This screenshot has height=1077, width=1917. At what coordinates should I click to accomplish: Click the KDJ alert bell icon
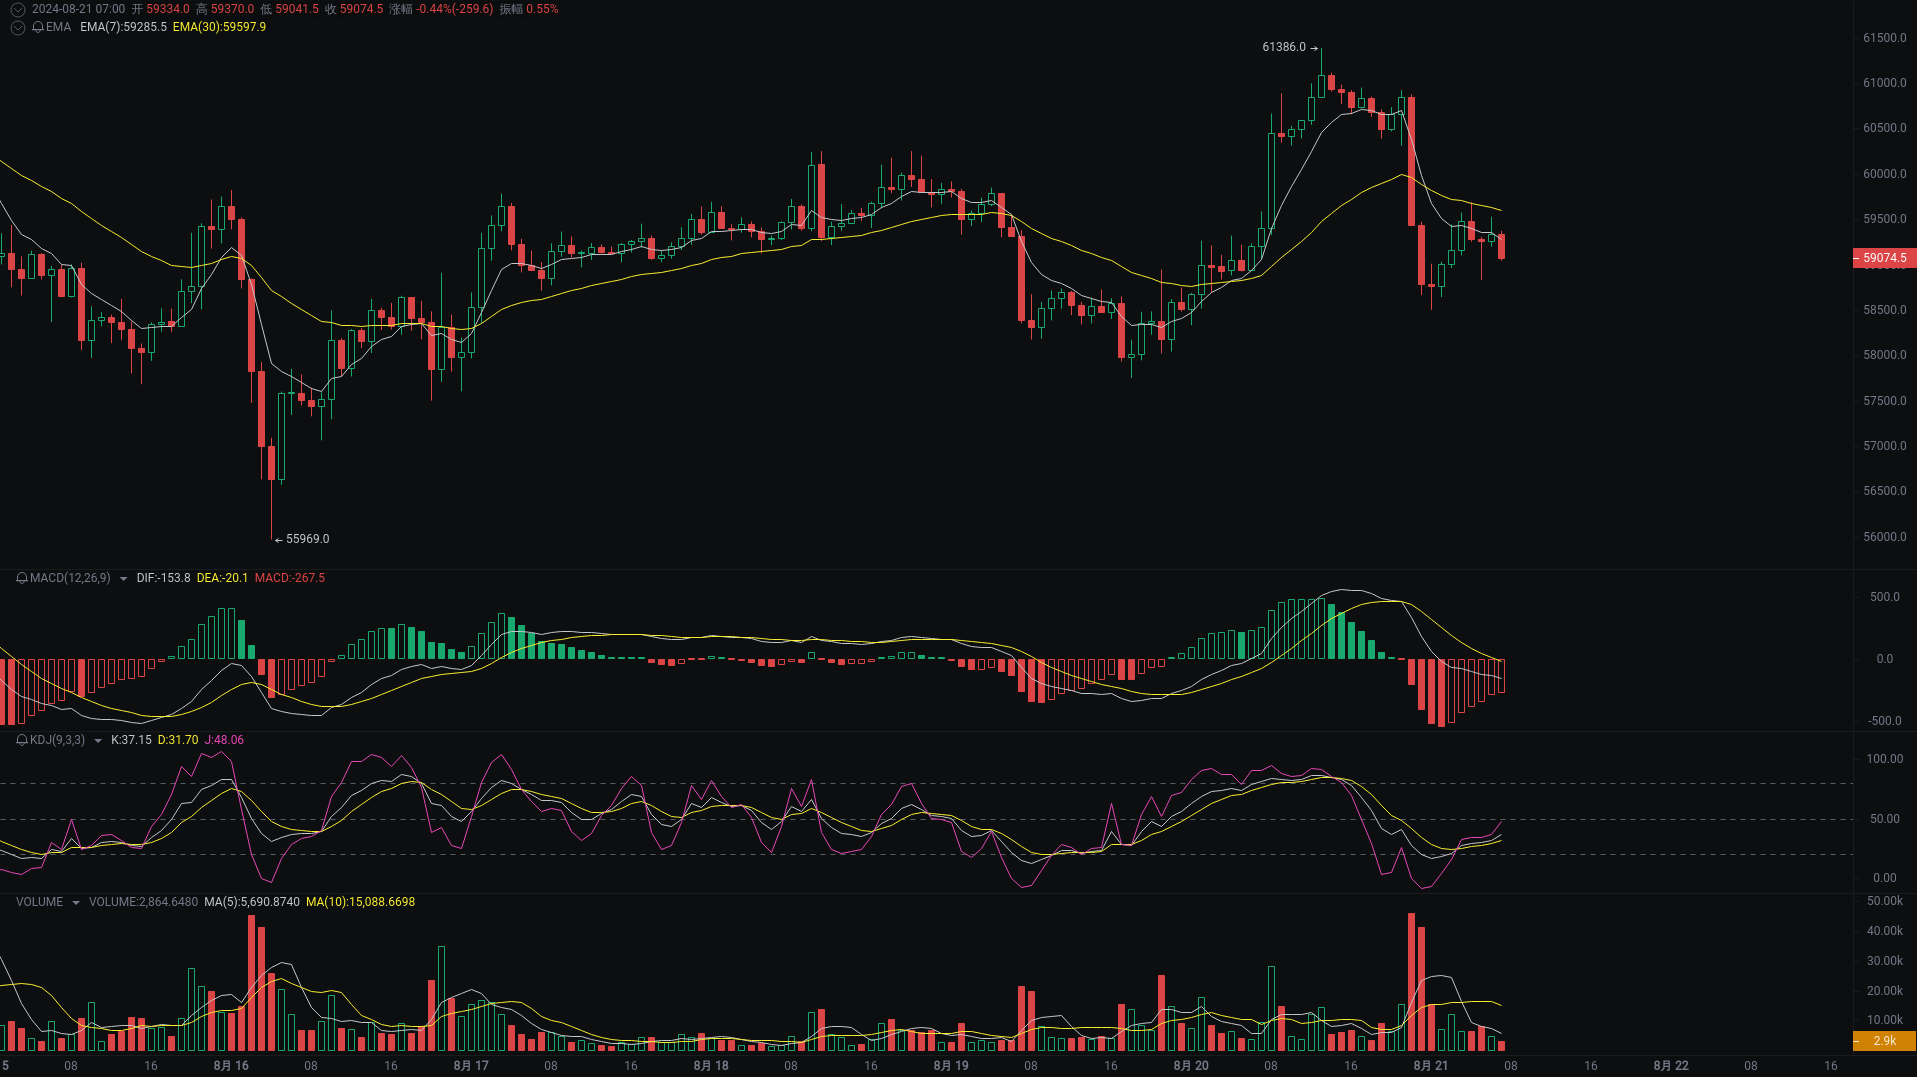[x=21, y=740]
